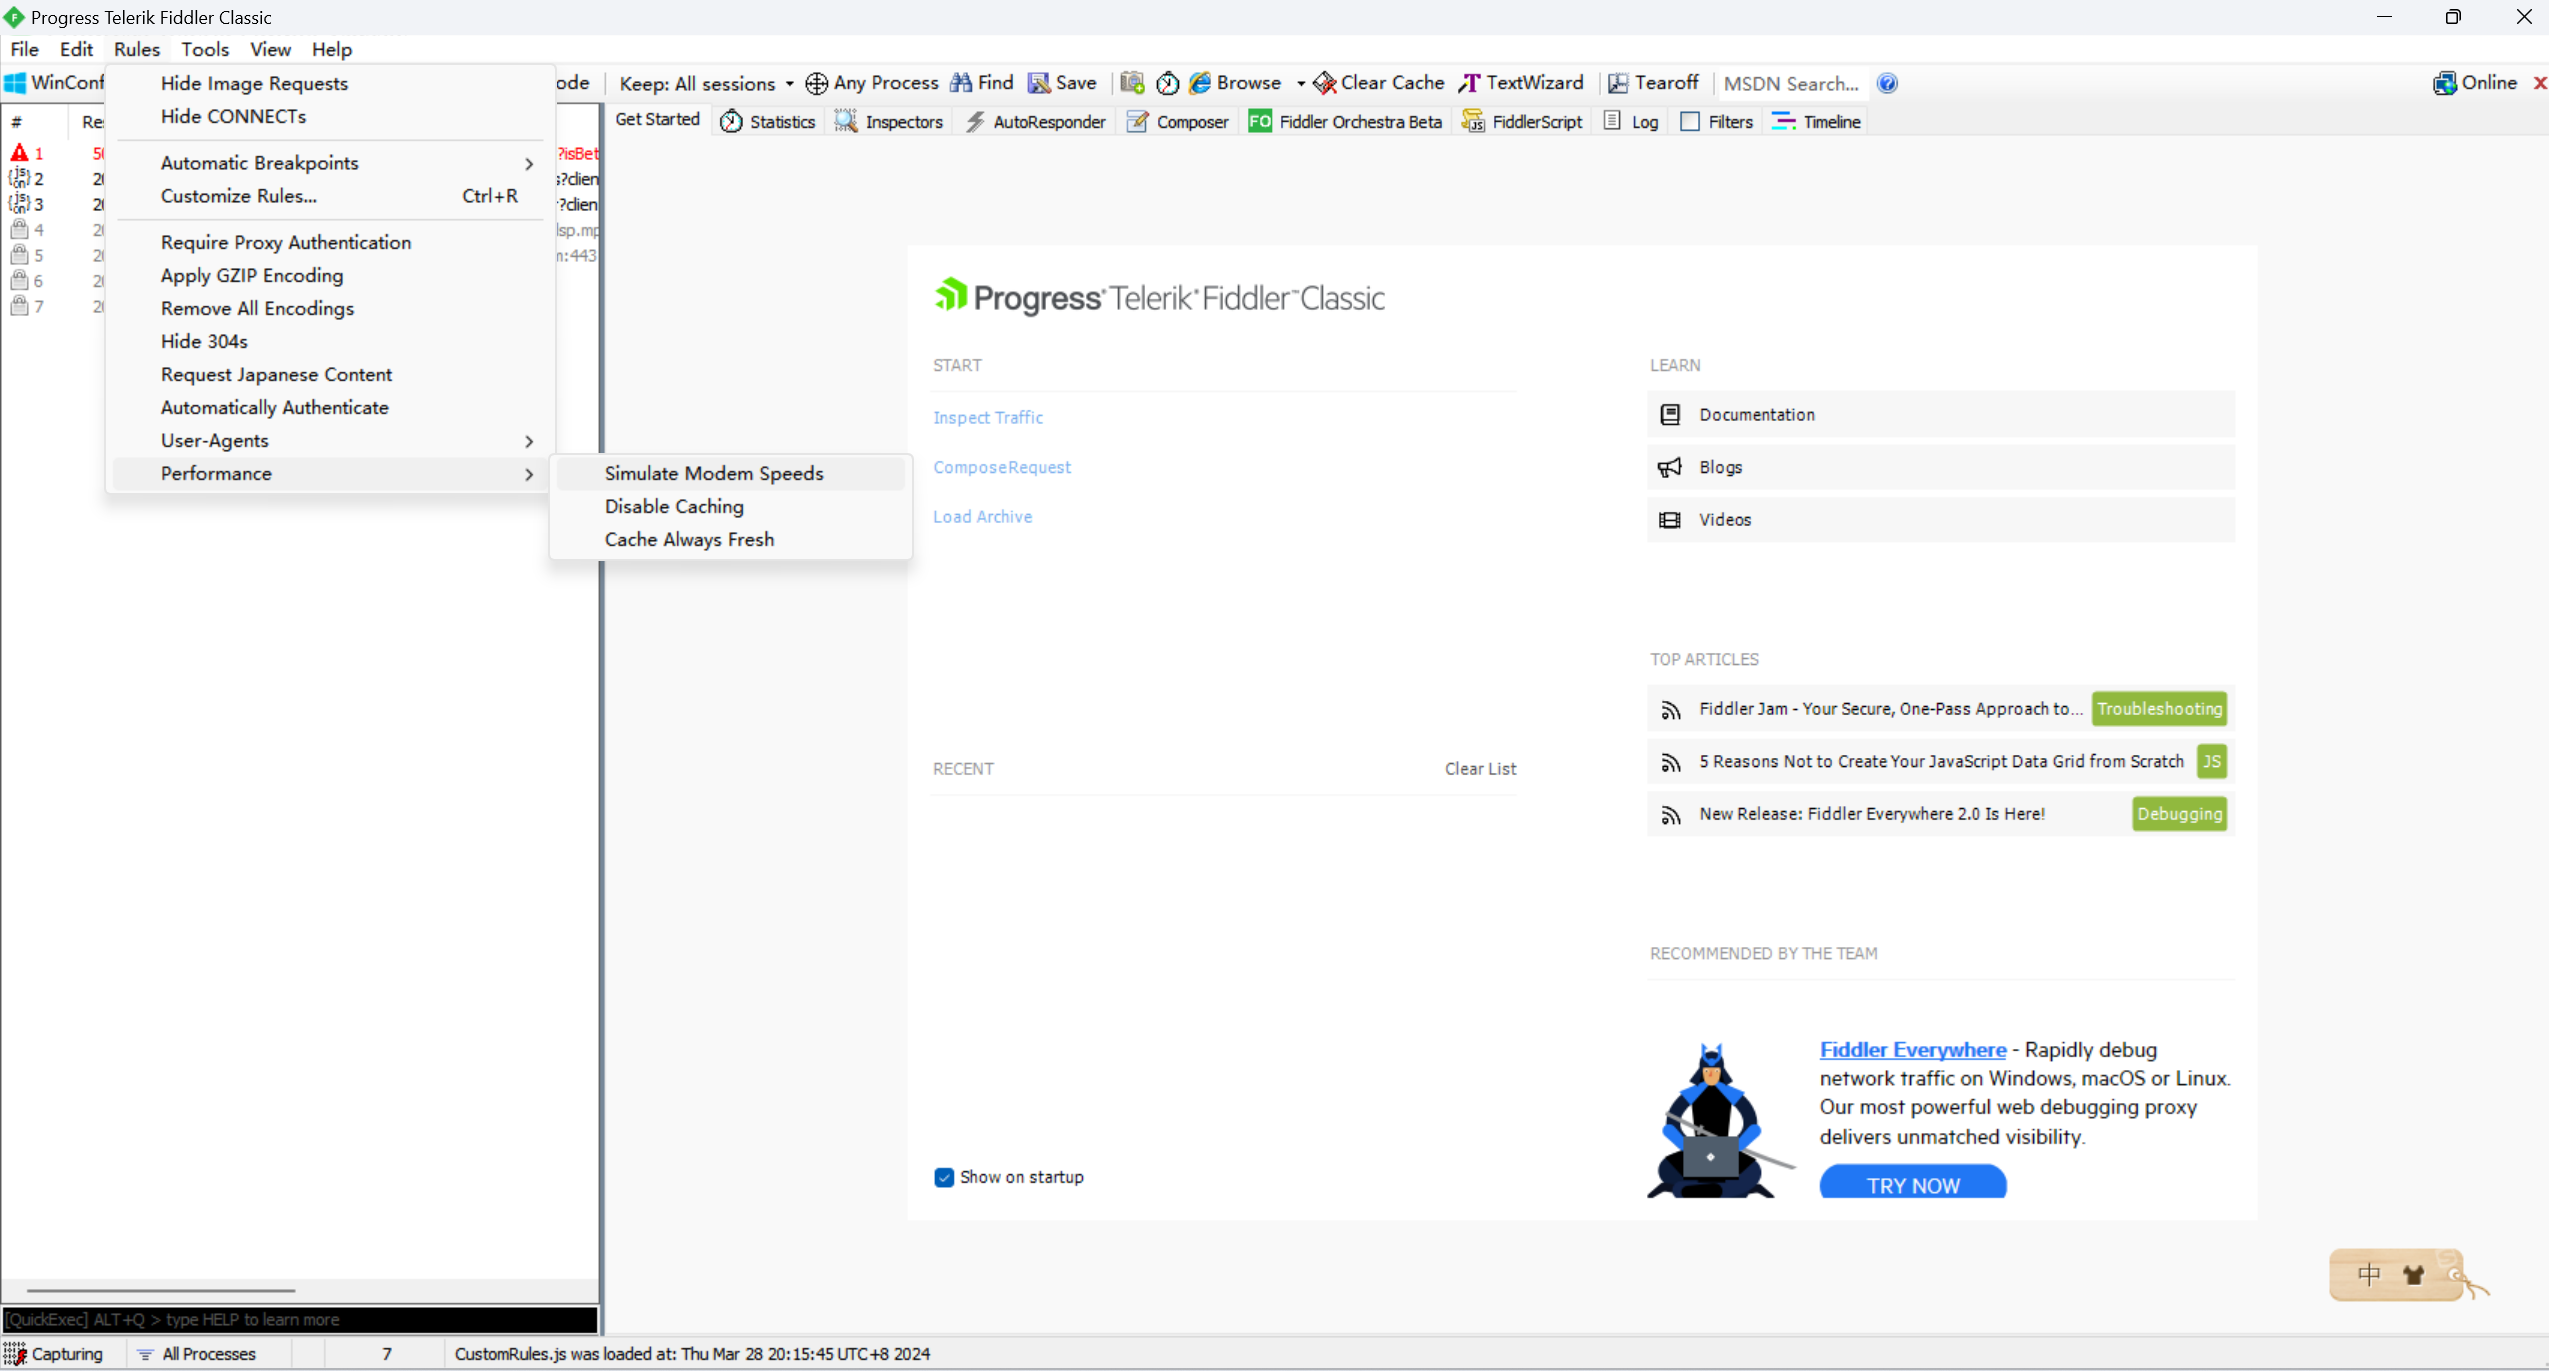Toggle Simulate Modem Speeds option
2549x1371 pixels.
coord(713,473)
